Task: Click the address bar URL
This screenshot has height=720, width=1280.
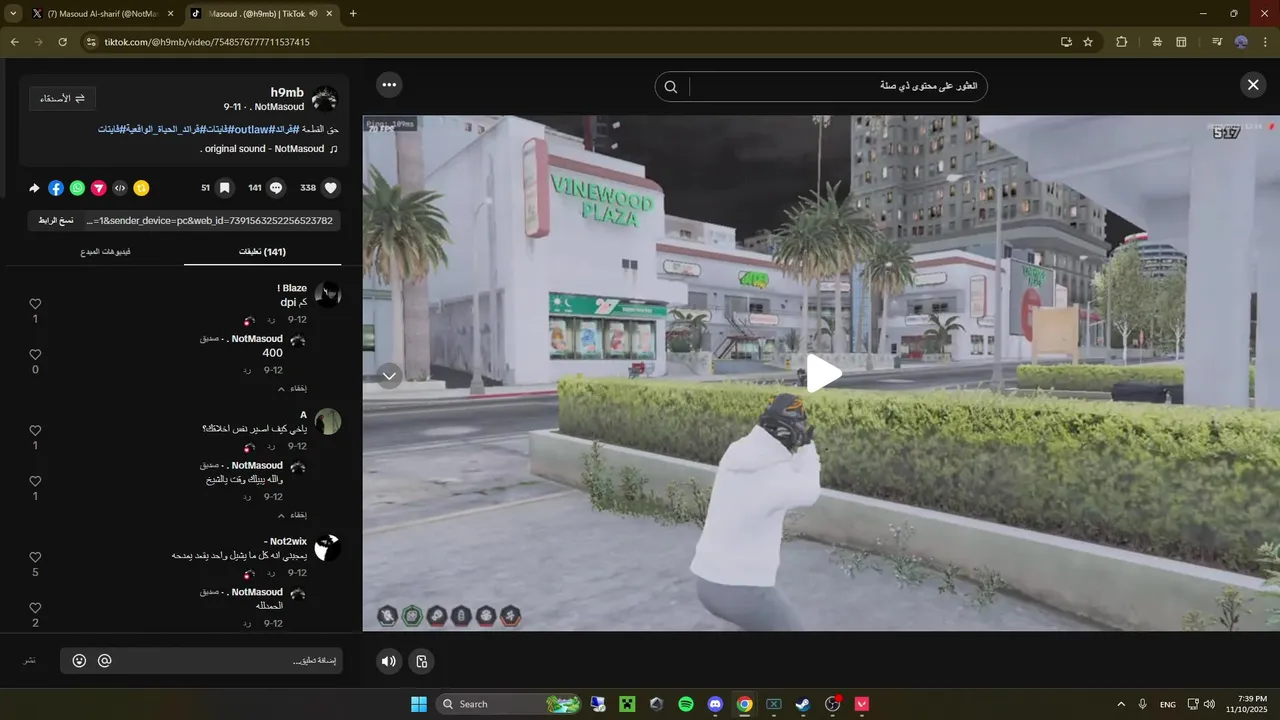Action: 207,42
